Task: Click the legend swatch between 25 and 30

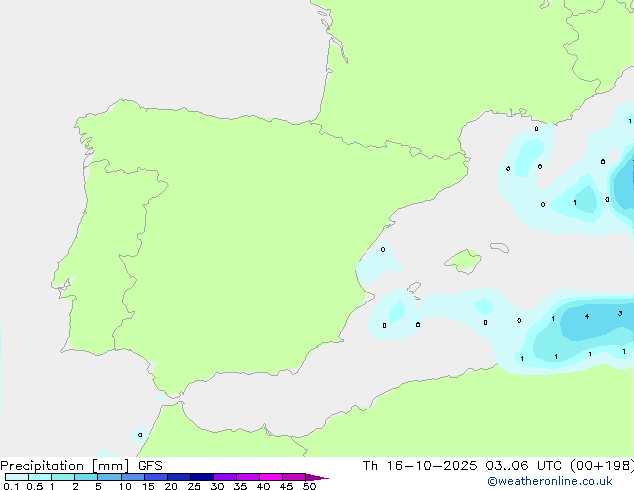Action: coord(202,477)
